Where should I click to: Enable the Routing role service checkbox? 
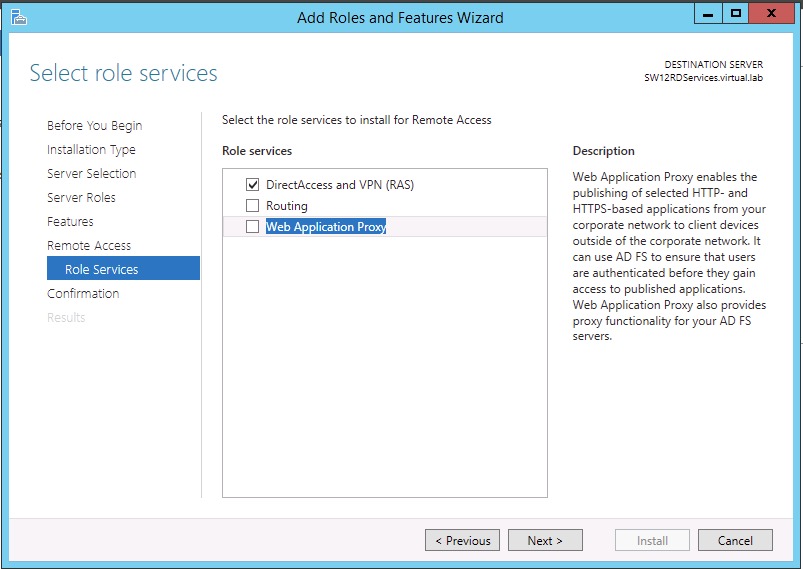coord(252,205)
